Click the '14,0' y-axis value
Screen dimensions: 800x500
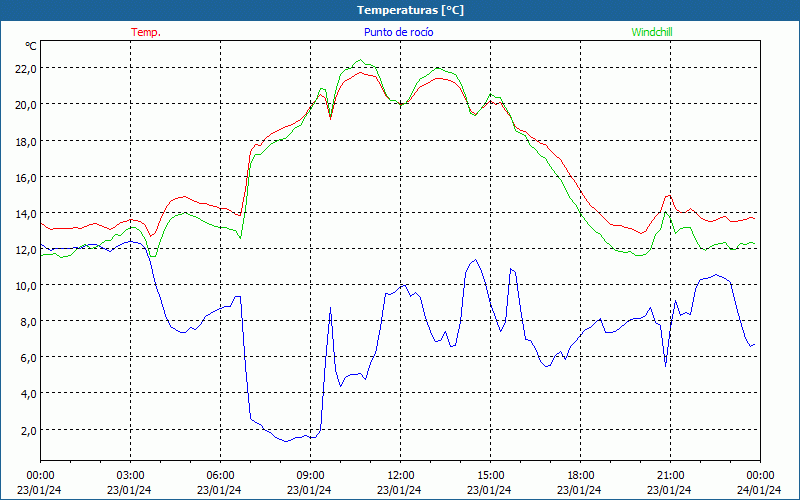26,214
